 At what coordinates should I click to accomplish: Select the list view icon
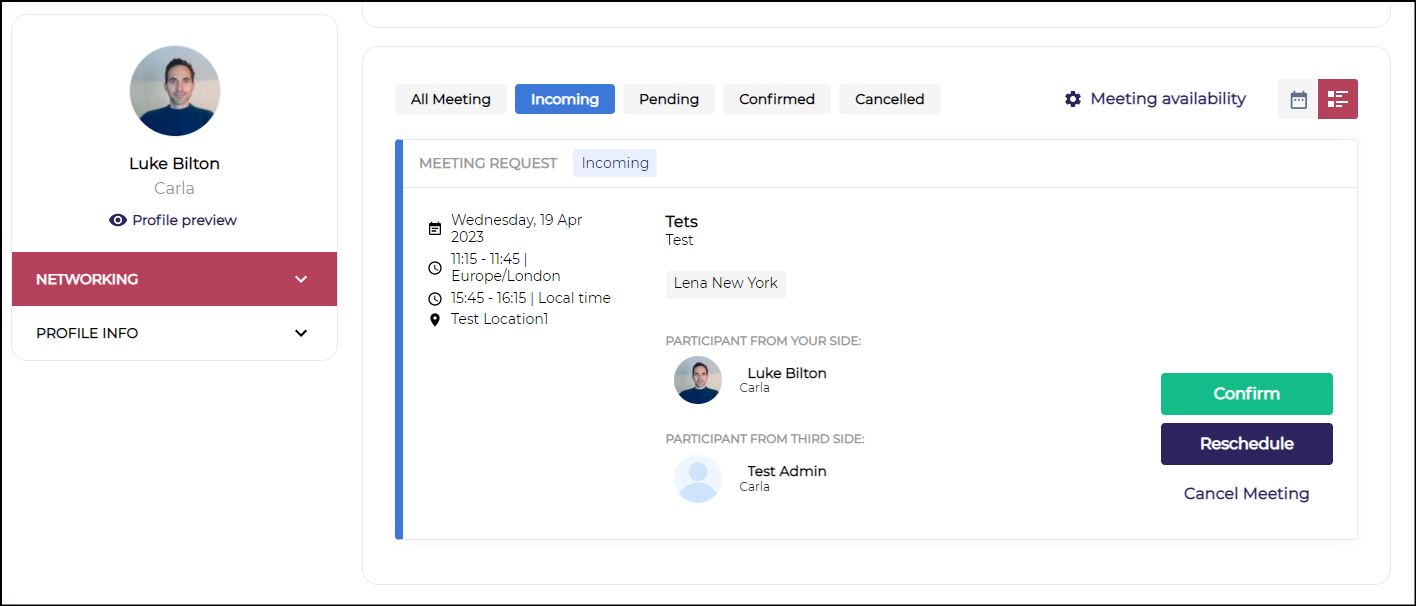(1338, 99)
